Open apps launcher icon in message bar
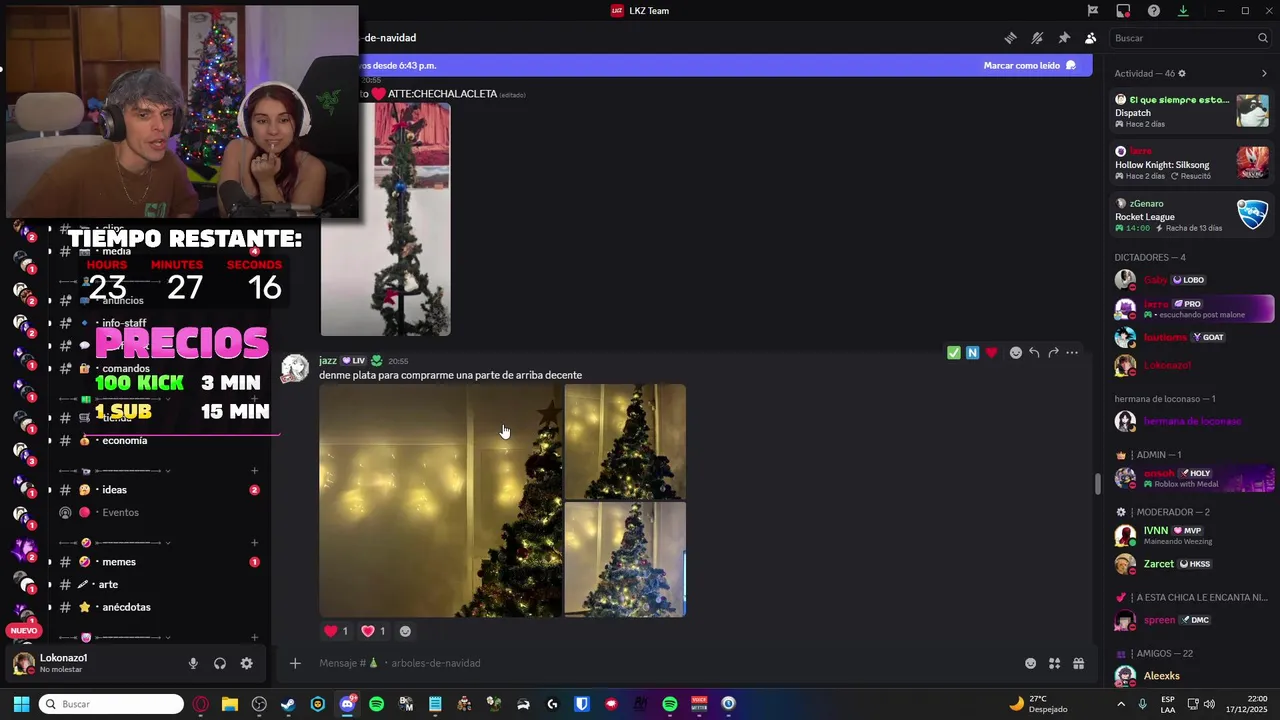The image size is (1280, 720). (1054, 663)
